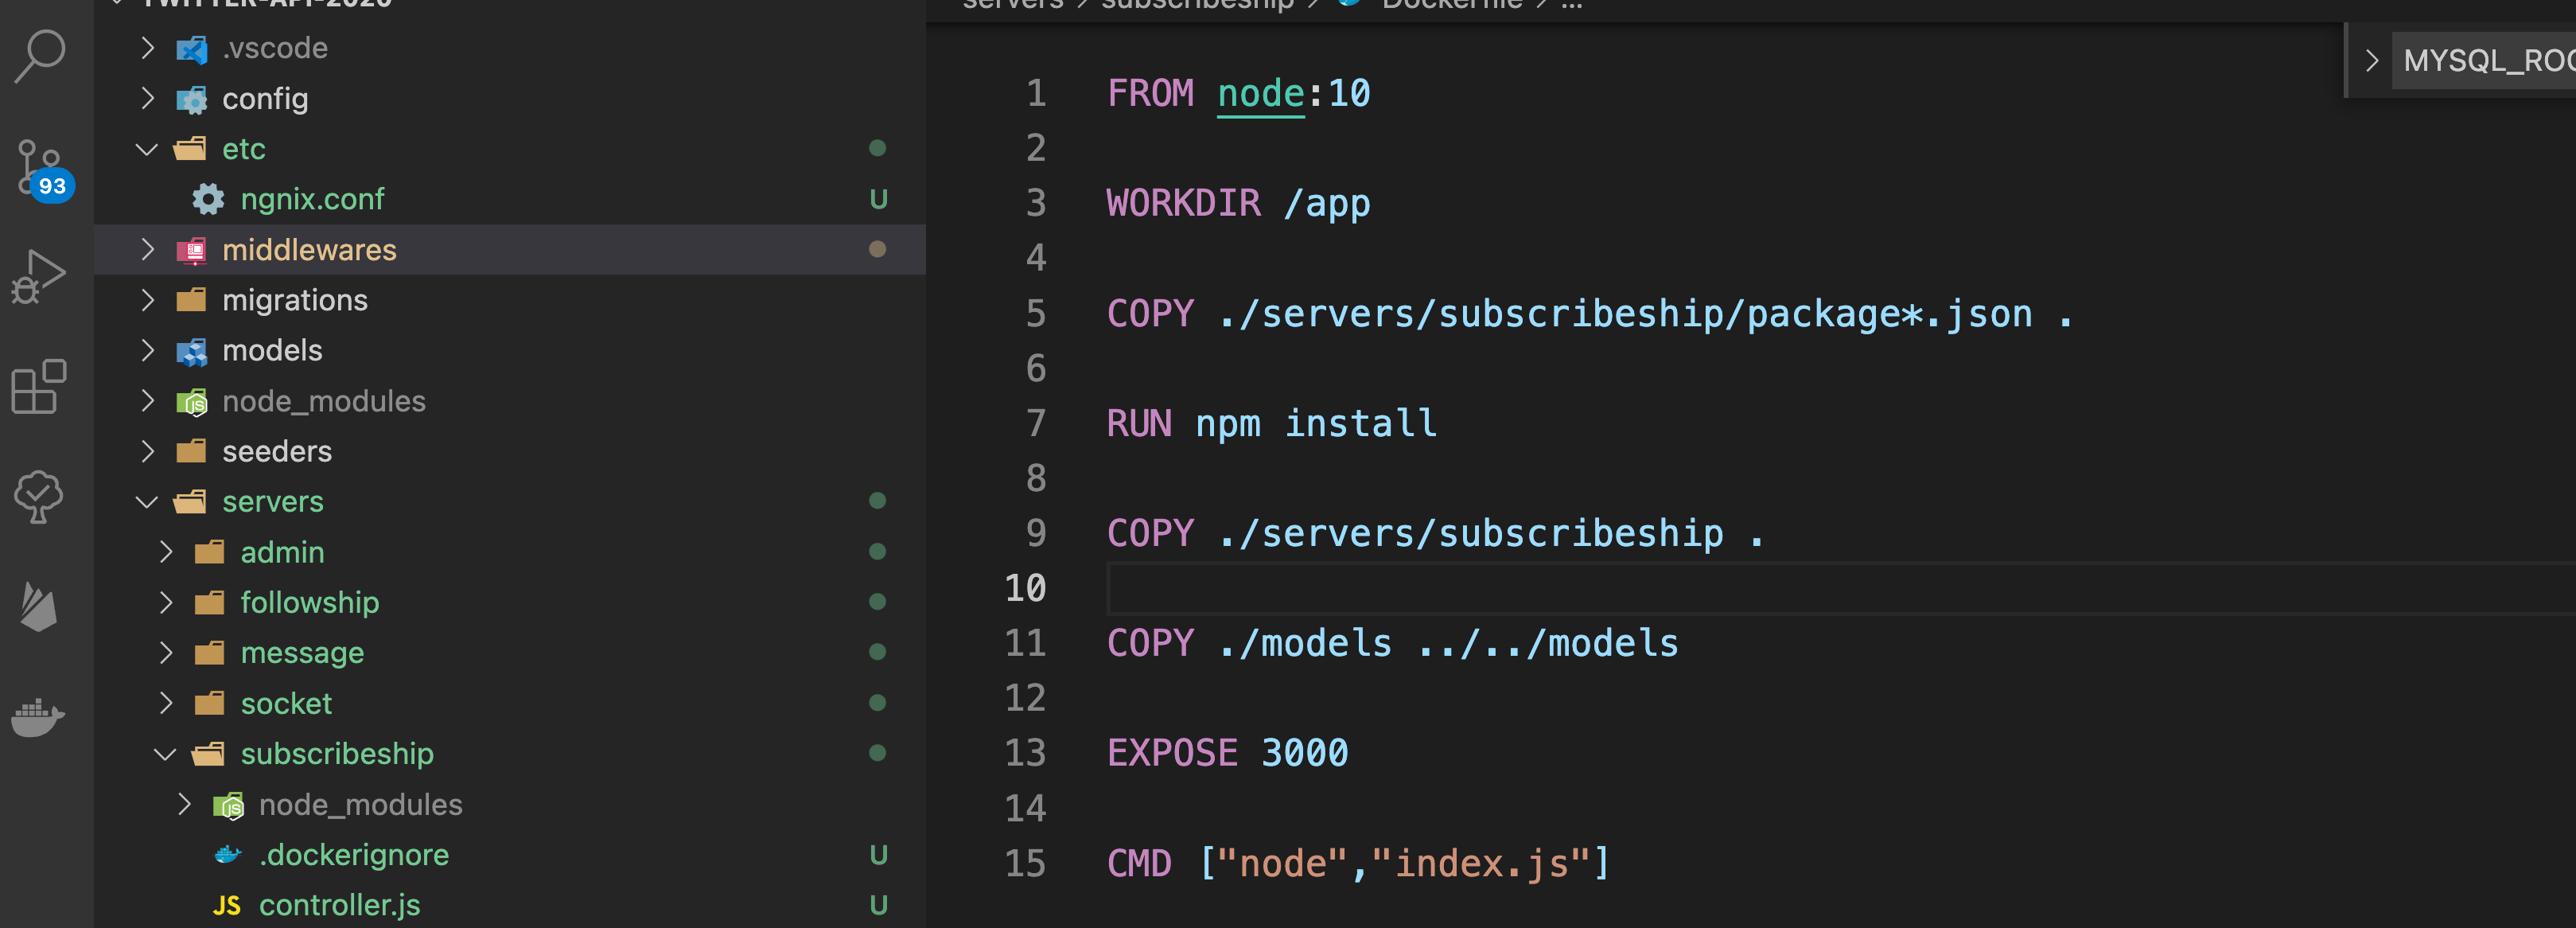2576x928 pixels.
Task: Click 'package*.json' path on line 5
Action: [1889, 314]
